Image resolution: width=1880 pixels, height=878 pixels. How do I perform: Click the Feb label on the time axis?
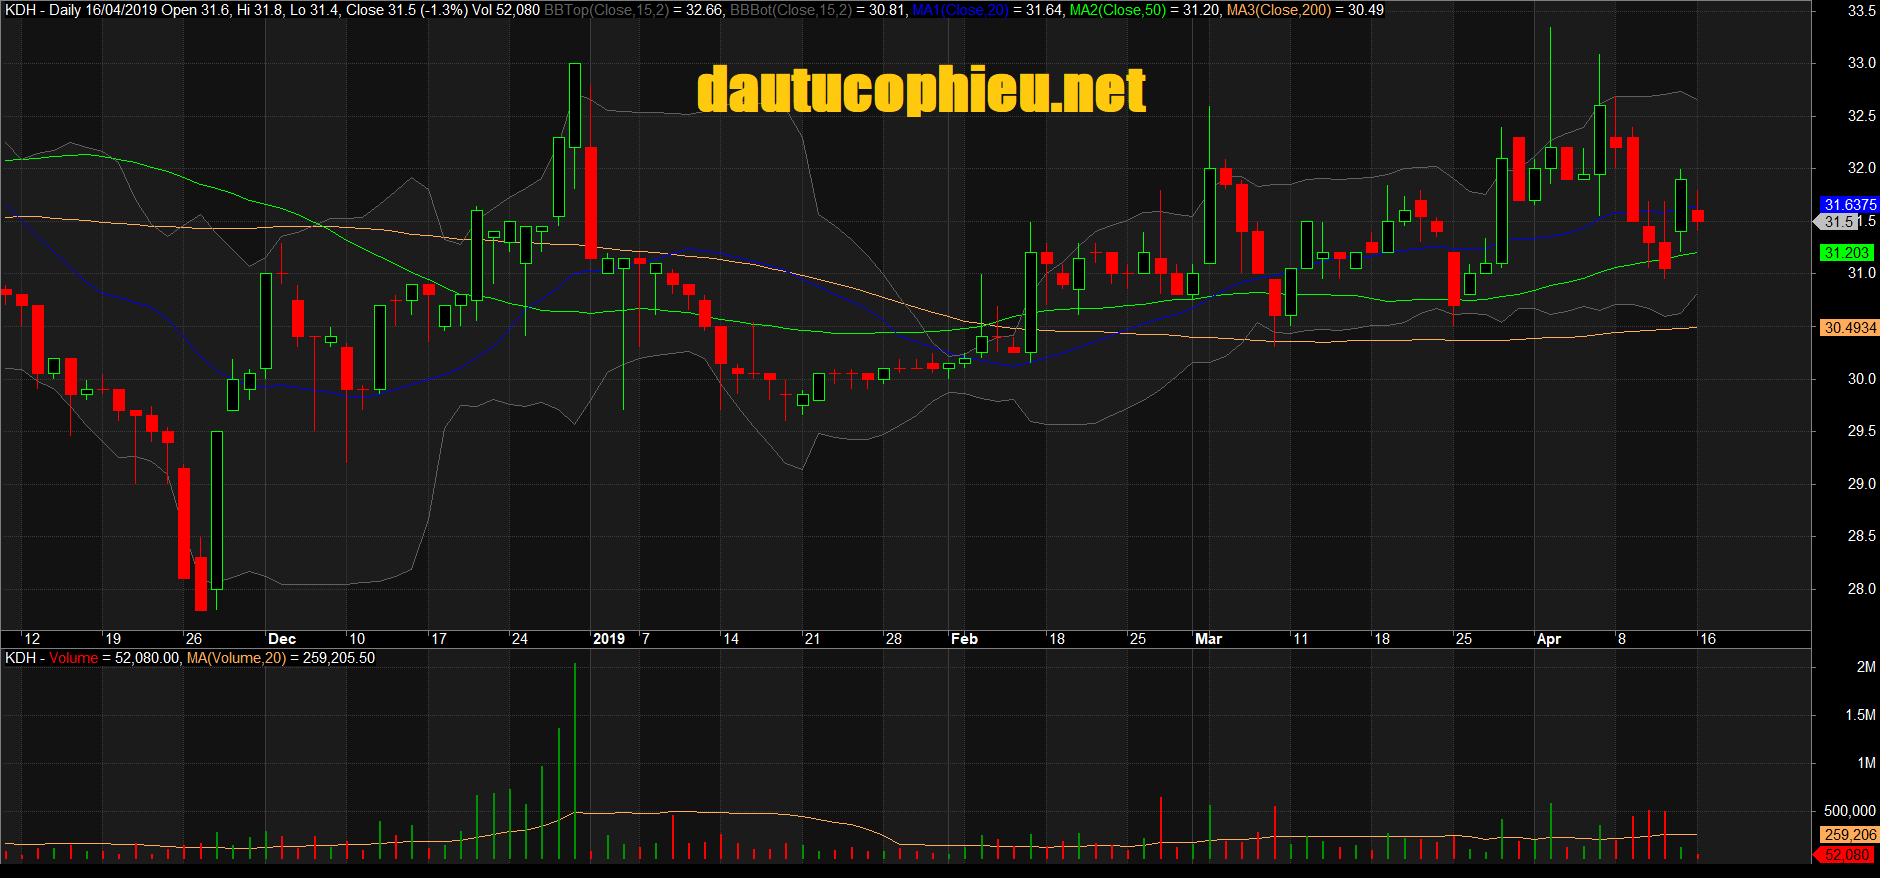point(964,639)
